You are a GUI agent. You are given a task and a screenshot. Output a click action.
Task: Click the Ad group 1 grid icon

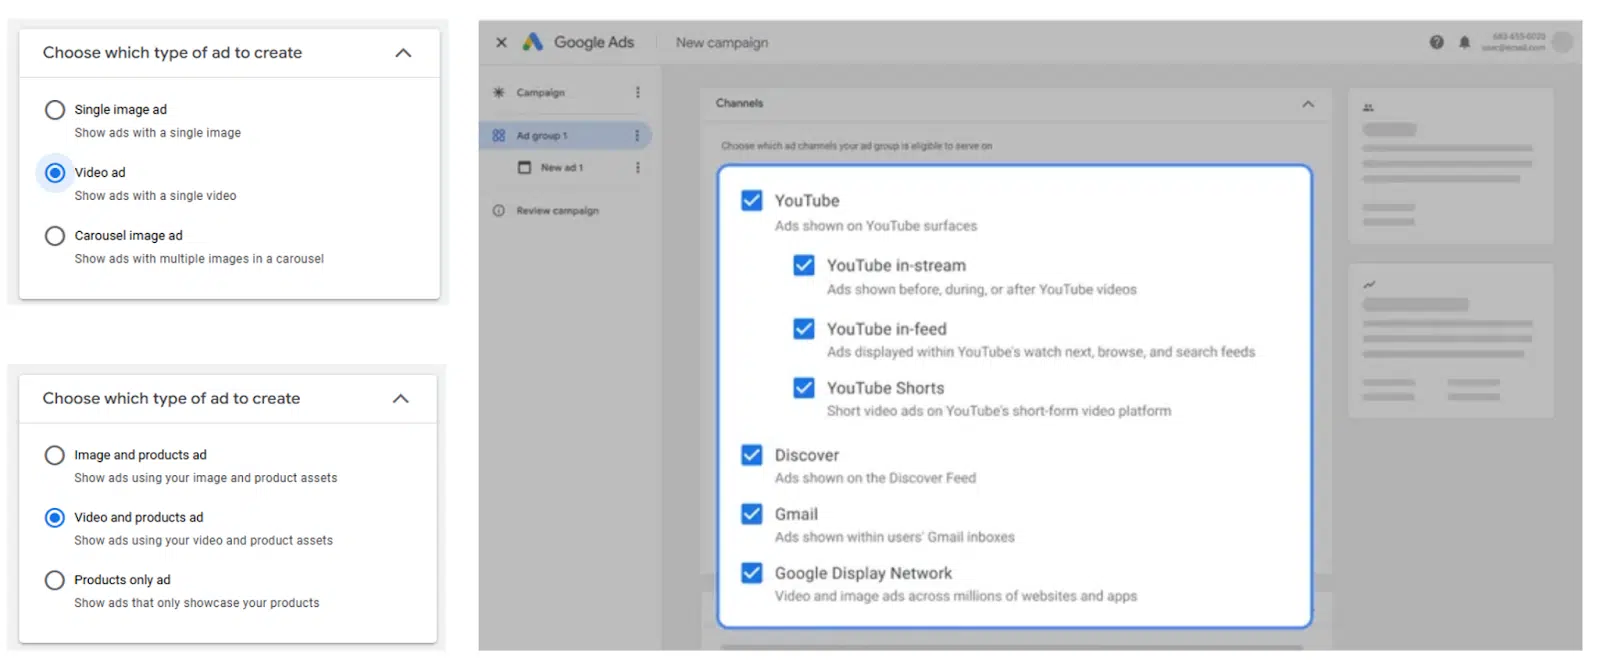click(498, 135)
